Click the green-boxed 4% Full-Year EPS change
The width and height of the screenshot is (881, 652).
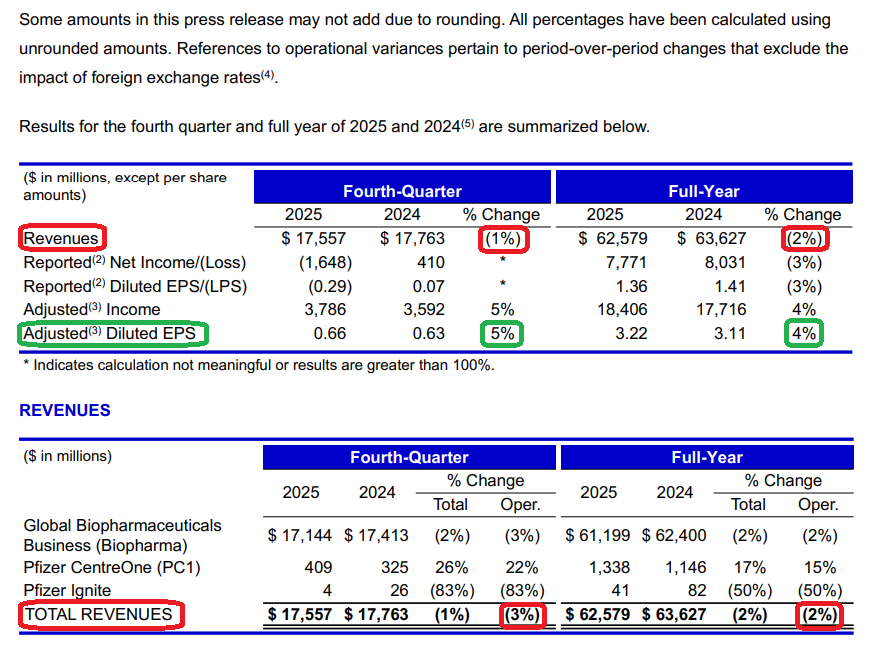804,334
